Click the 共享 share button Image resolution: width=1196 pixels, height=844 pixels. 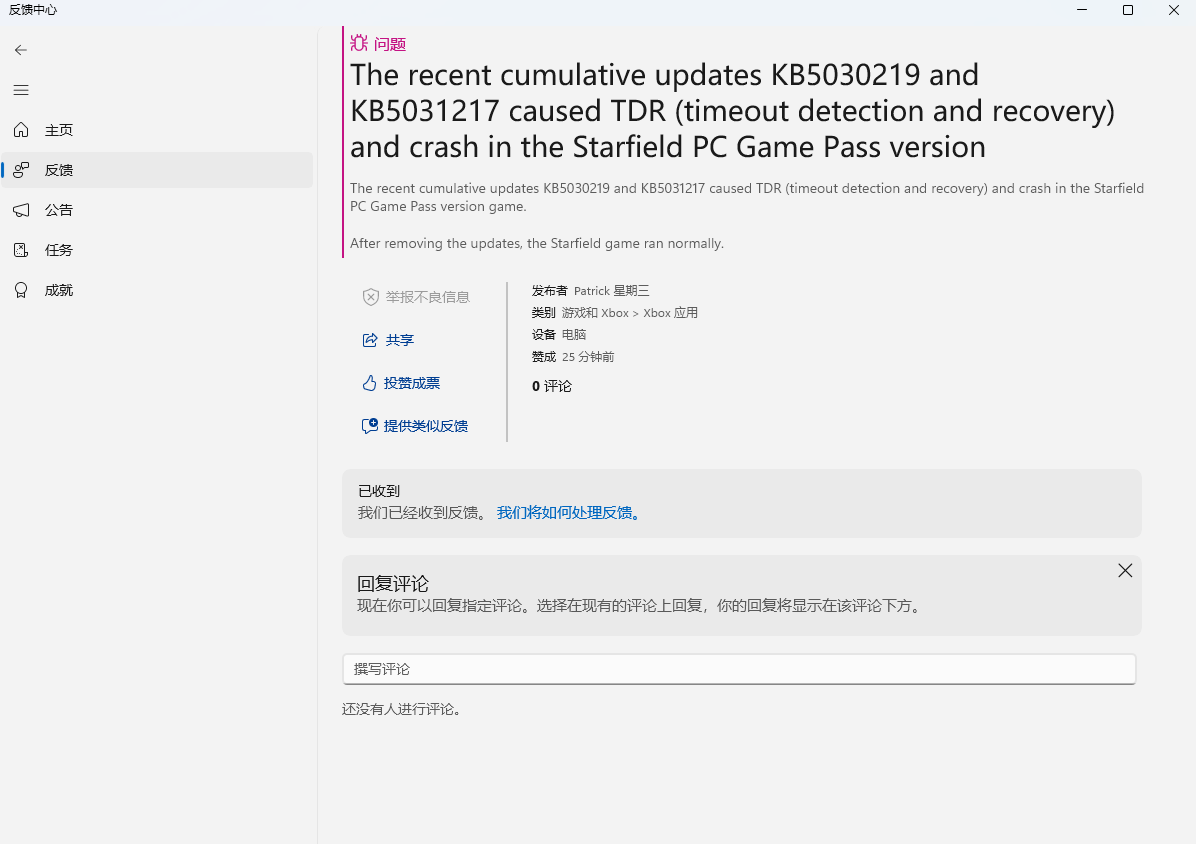click(x=388, y=340)
